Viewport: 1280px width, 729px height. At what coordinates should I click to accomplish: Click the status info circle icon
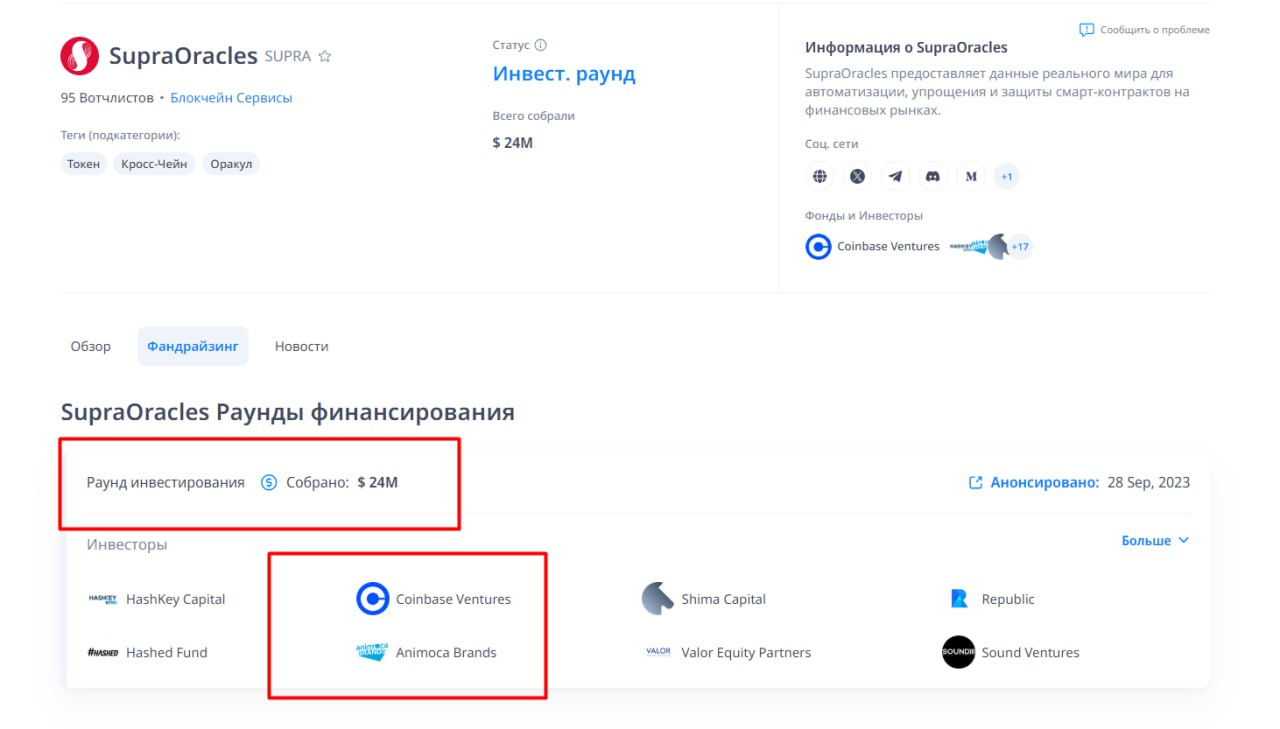pos(541,45)
